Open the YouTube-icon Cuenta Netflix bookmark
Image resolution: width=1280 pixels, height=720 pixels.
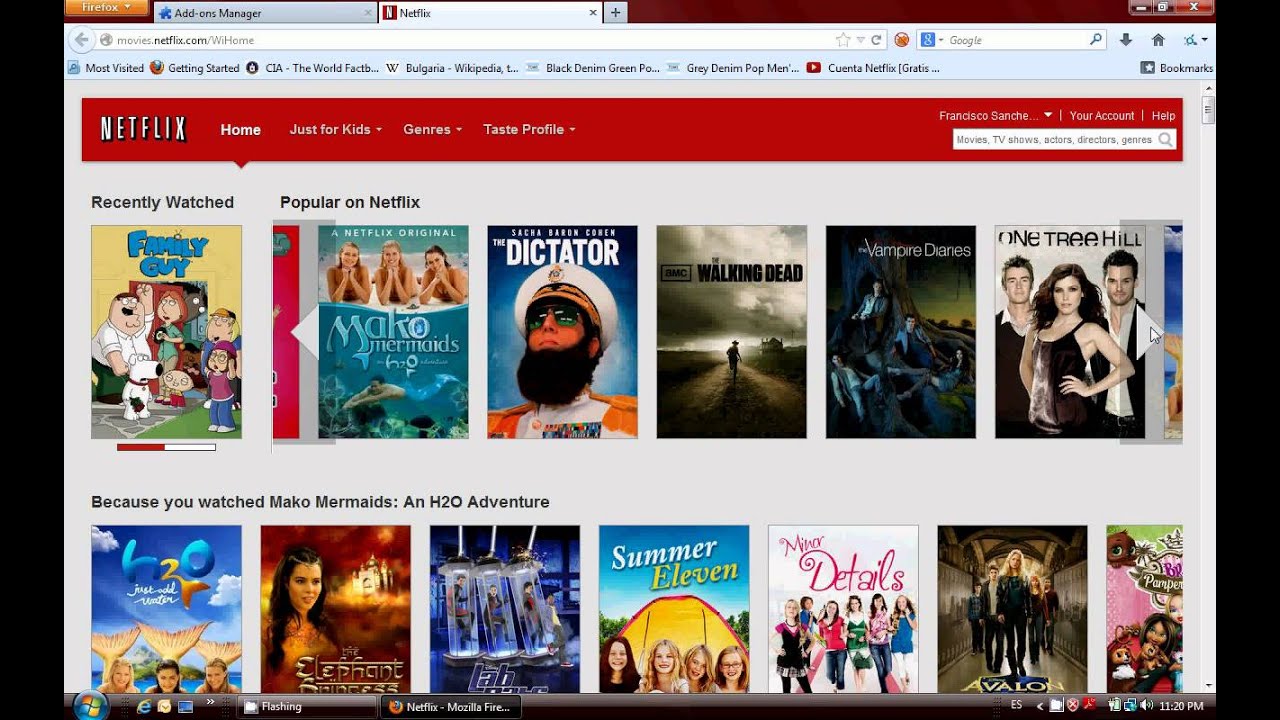point(873,68)
